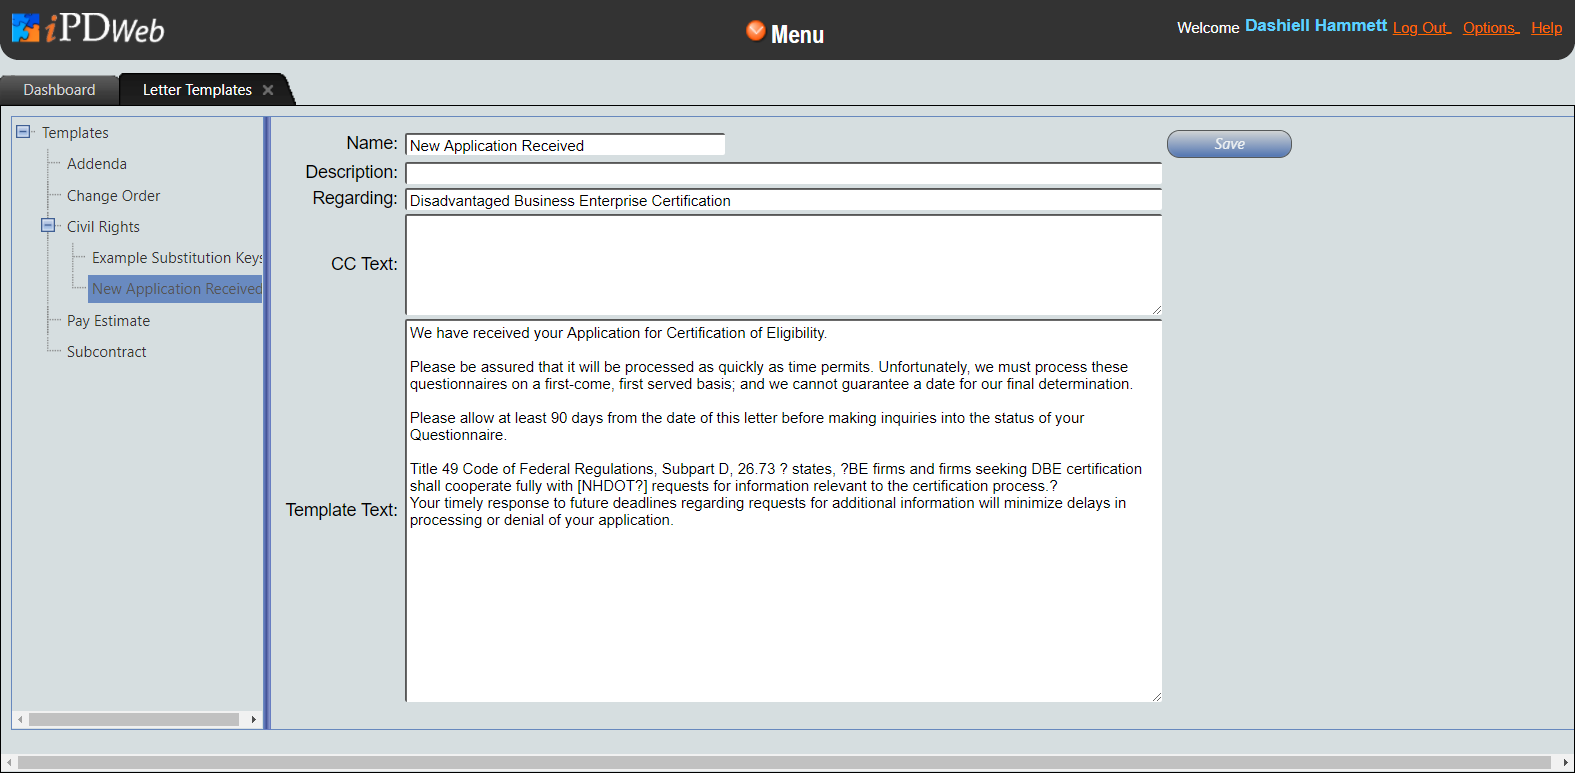Switch to the Dashboard tab
Viewport: 1575px width, 773px height.
click(59, 90)
